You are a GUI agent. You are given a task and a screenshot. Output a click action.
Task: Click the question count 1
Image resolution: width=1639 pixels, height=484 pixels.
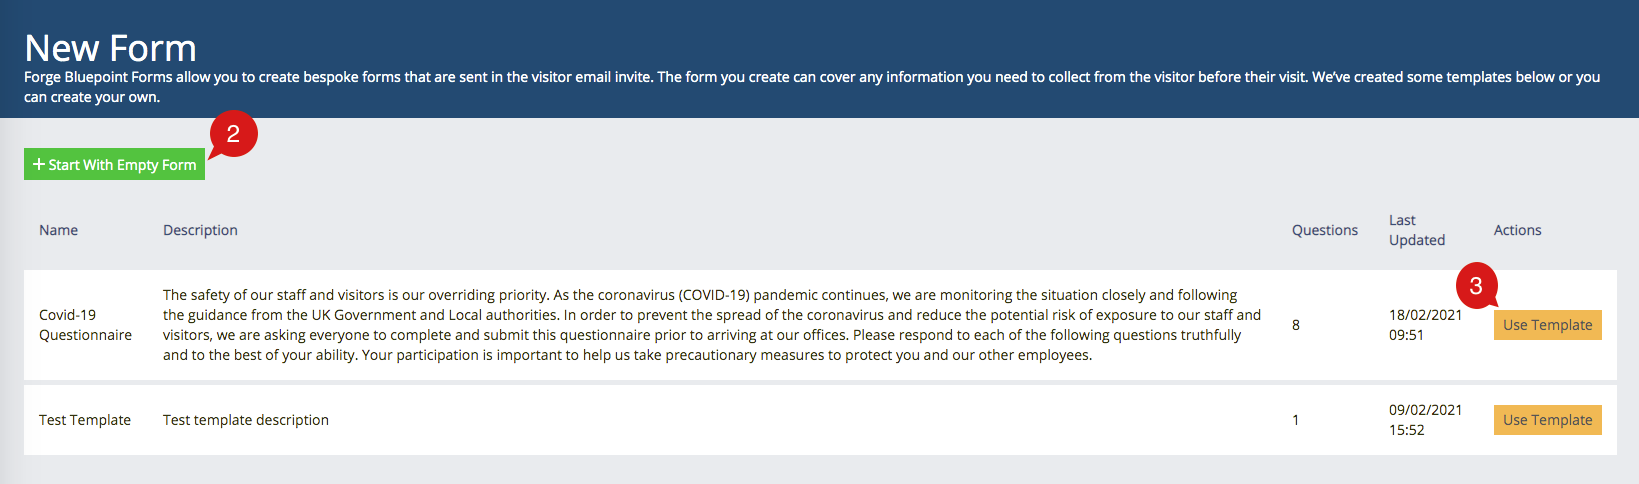(x=1296, y=420)
